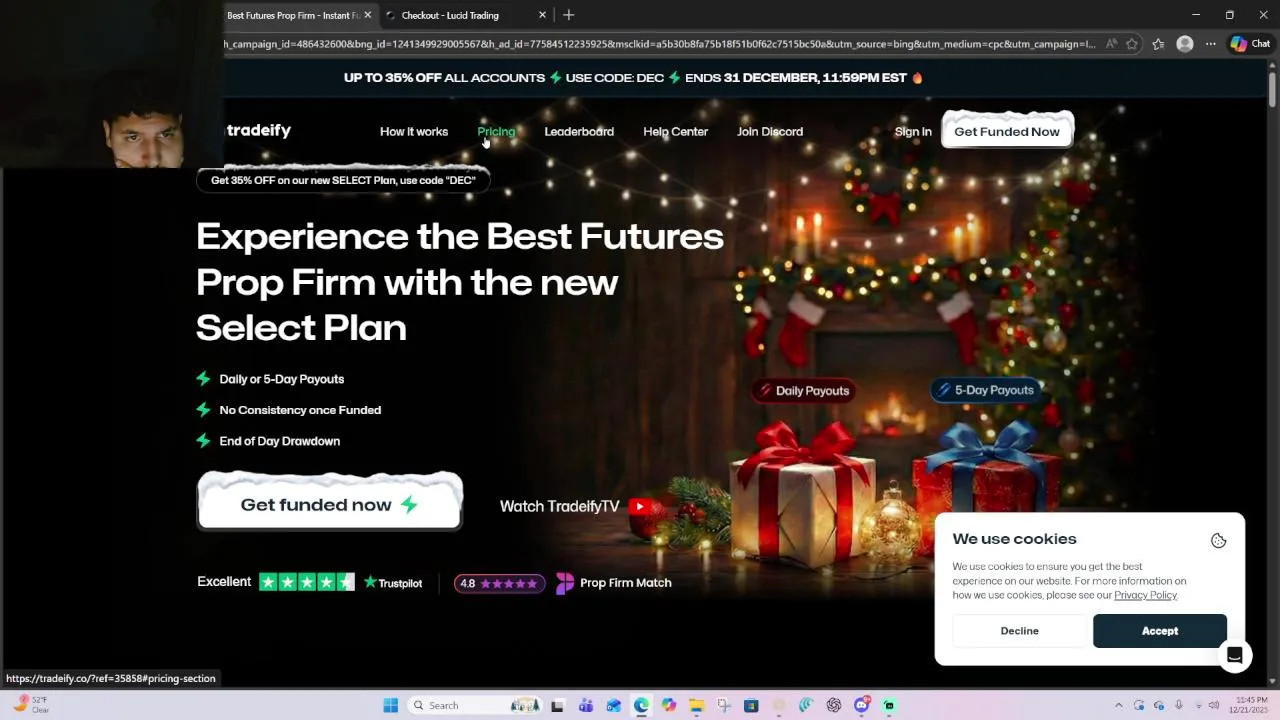Screen dimensions: 1280x720
Task: Add this page to favorites star
Action: 1132,44
